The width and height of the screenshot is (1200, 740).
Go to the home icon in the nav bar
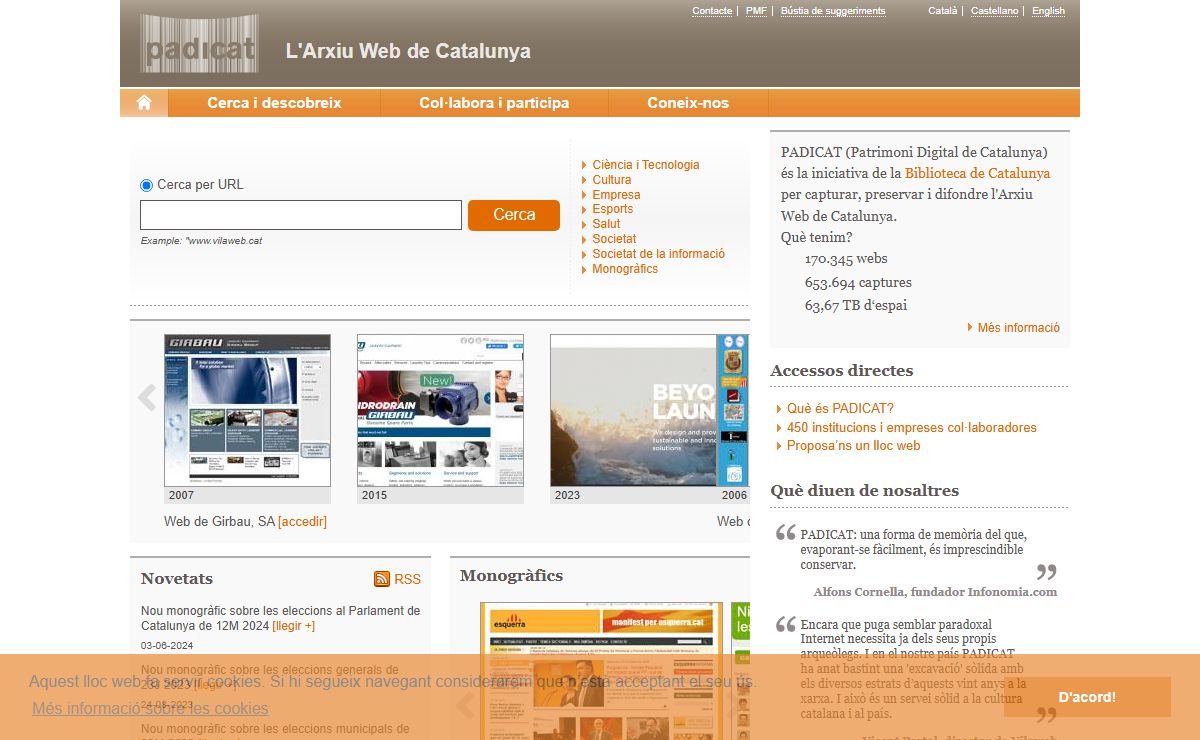point(144,103)
